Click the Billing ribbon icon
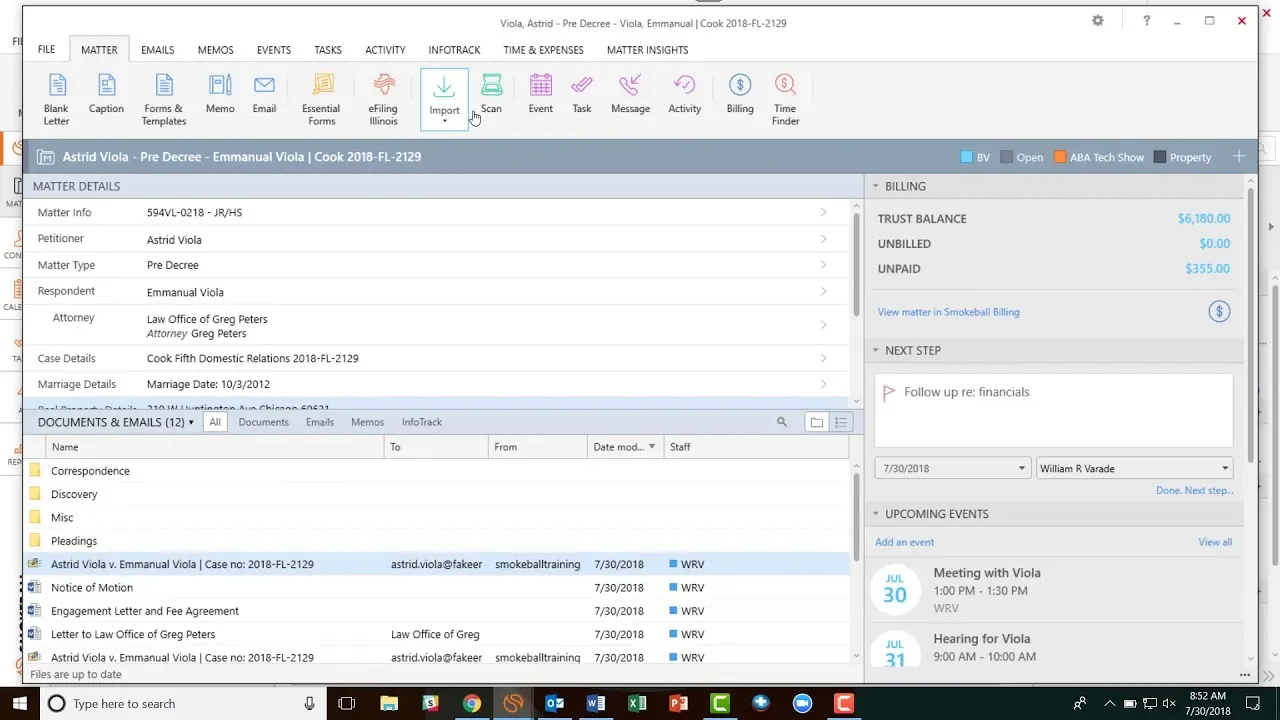Viewport: 1280px width, 720px height. coord(740,95)
